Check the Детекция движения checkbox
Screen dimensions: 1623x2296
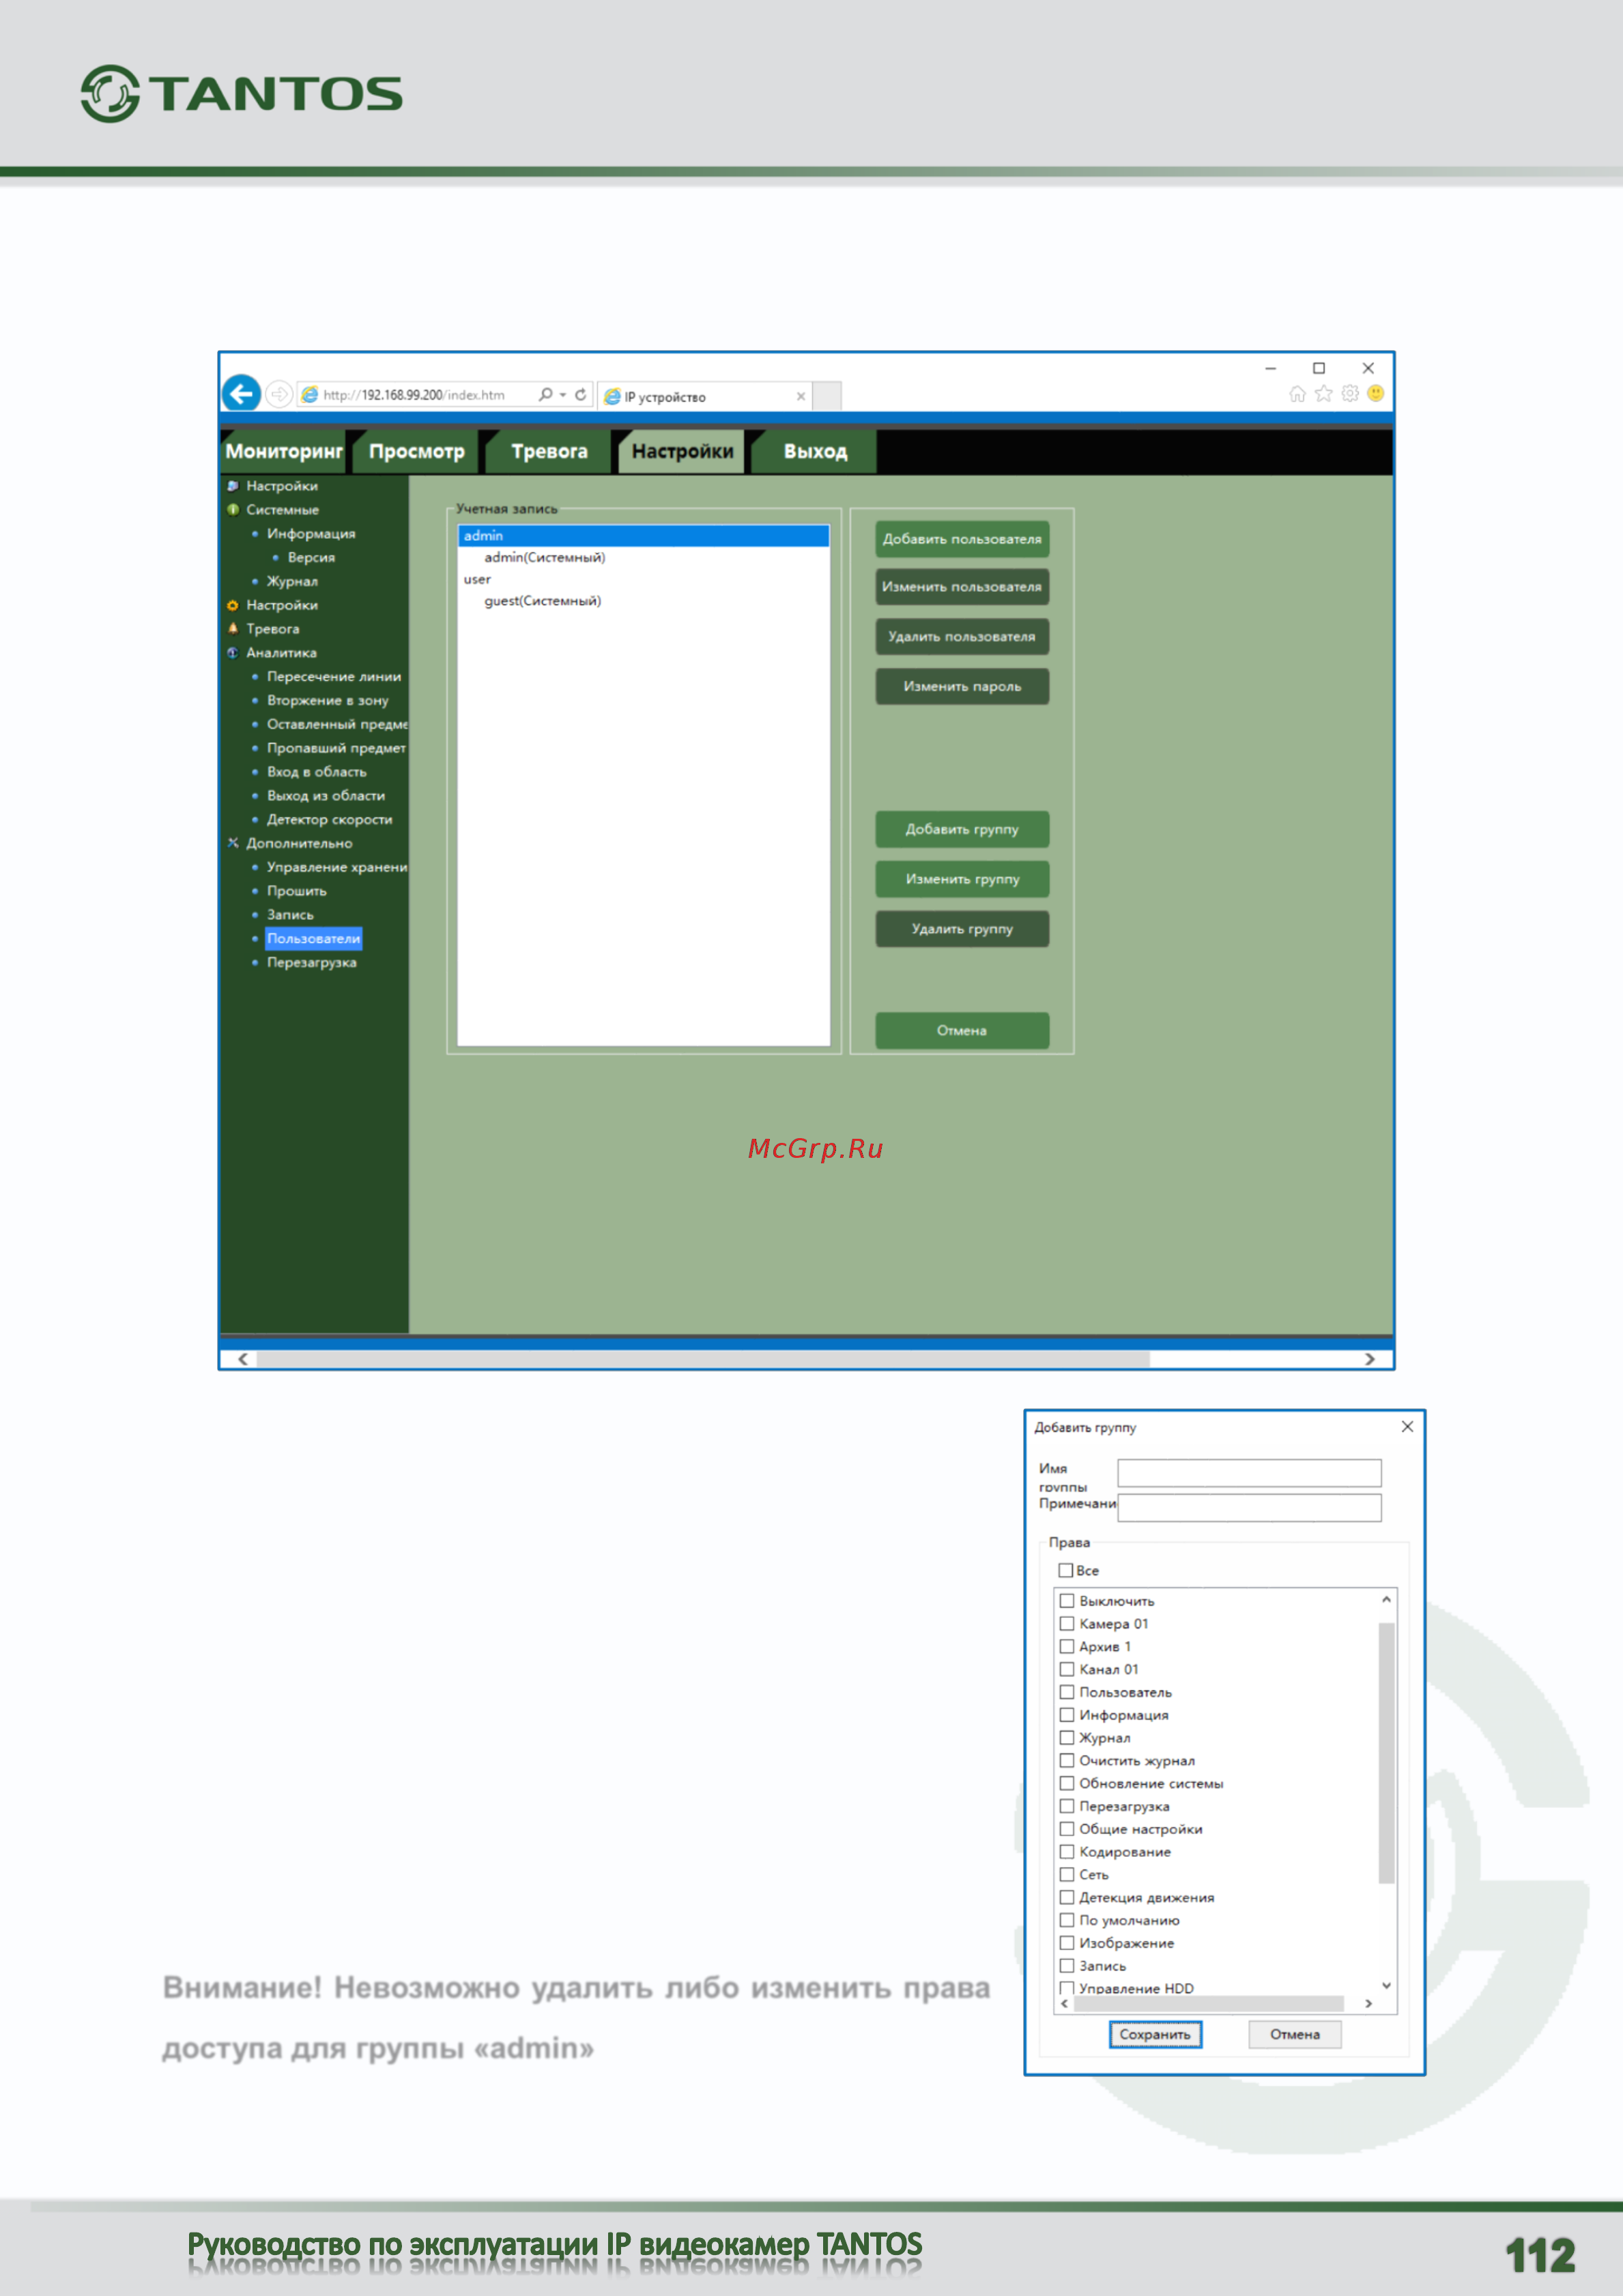(1067, 1898)
